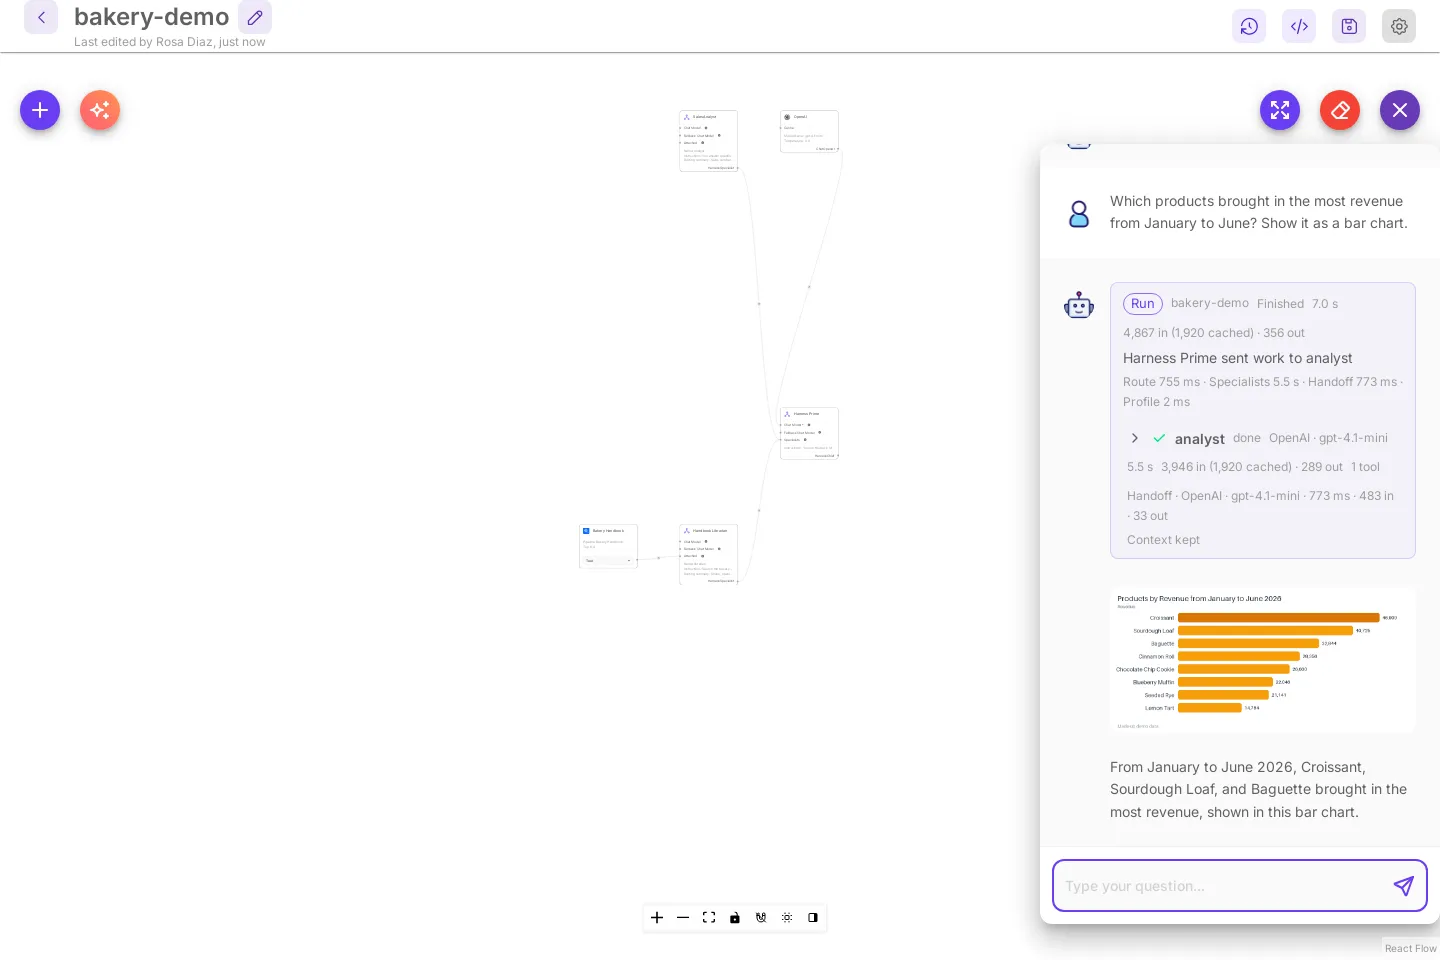Click the Run badge in the response
Screen dimensions: 1440x960
(1143, 304)
